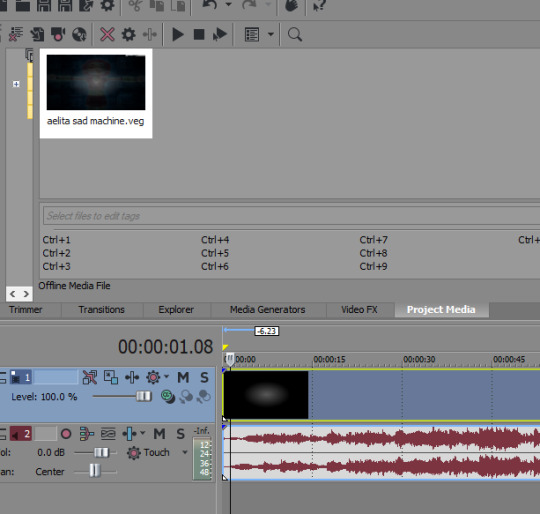
Task: Open the Redo history dropdown arrow
Action: (268, 4)
